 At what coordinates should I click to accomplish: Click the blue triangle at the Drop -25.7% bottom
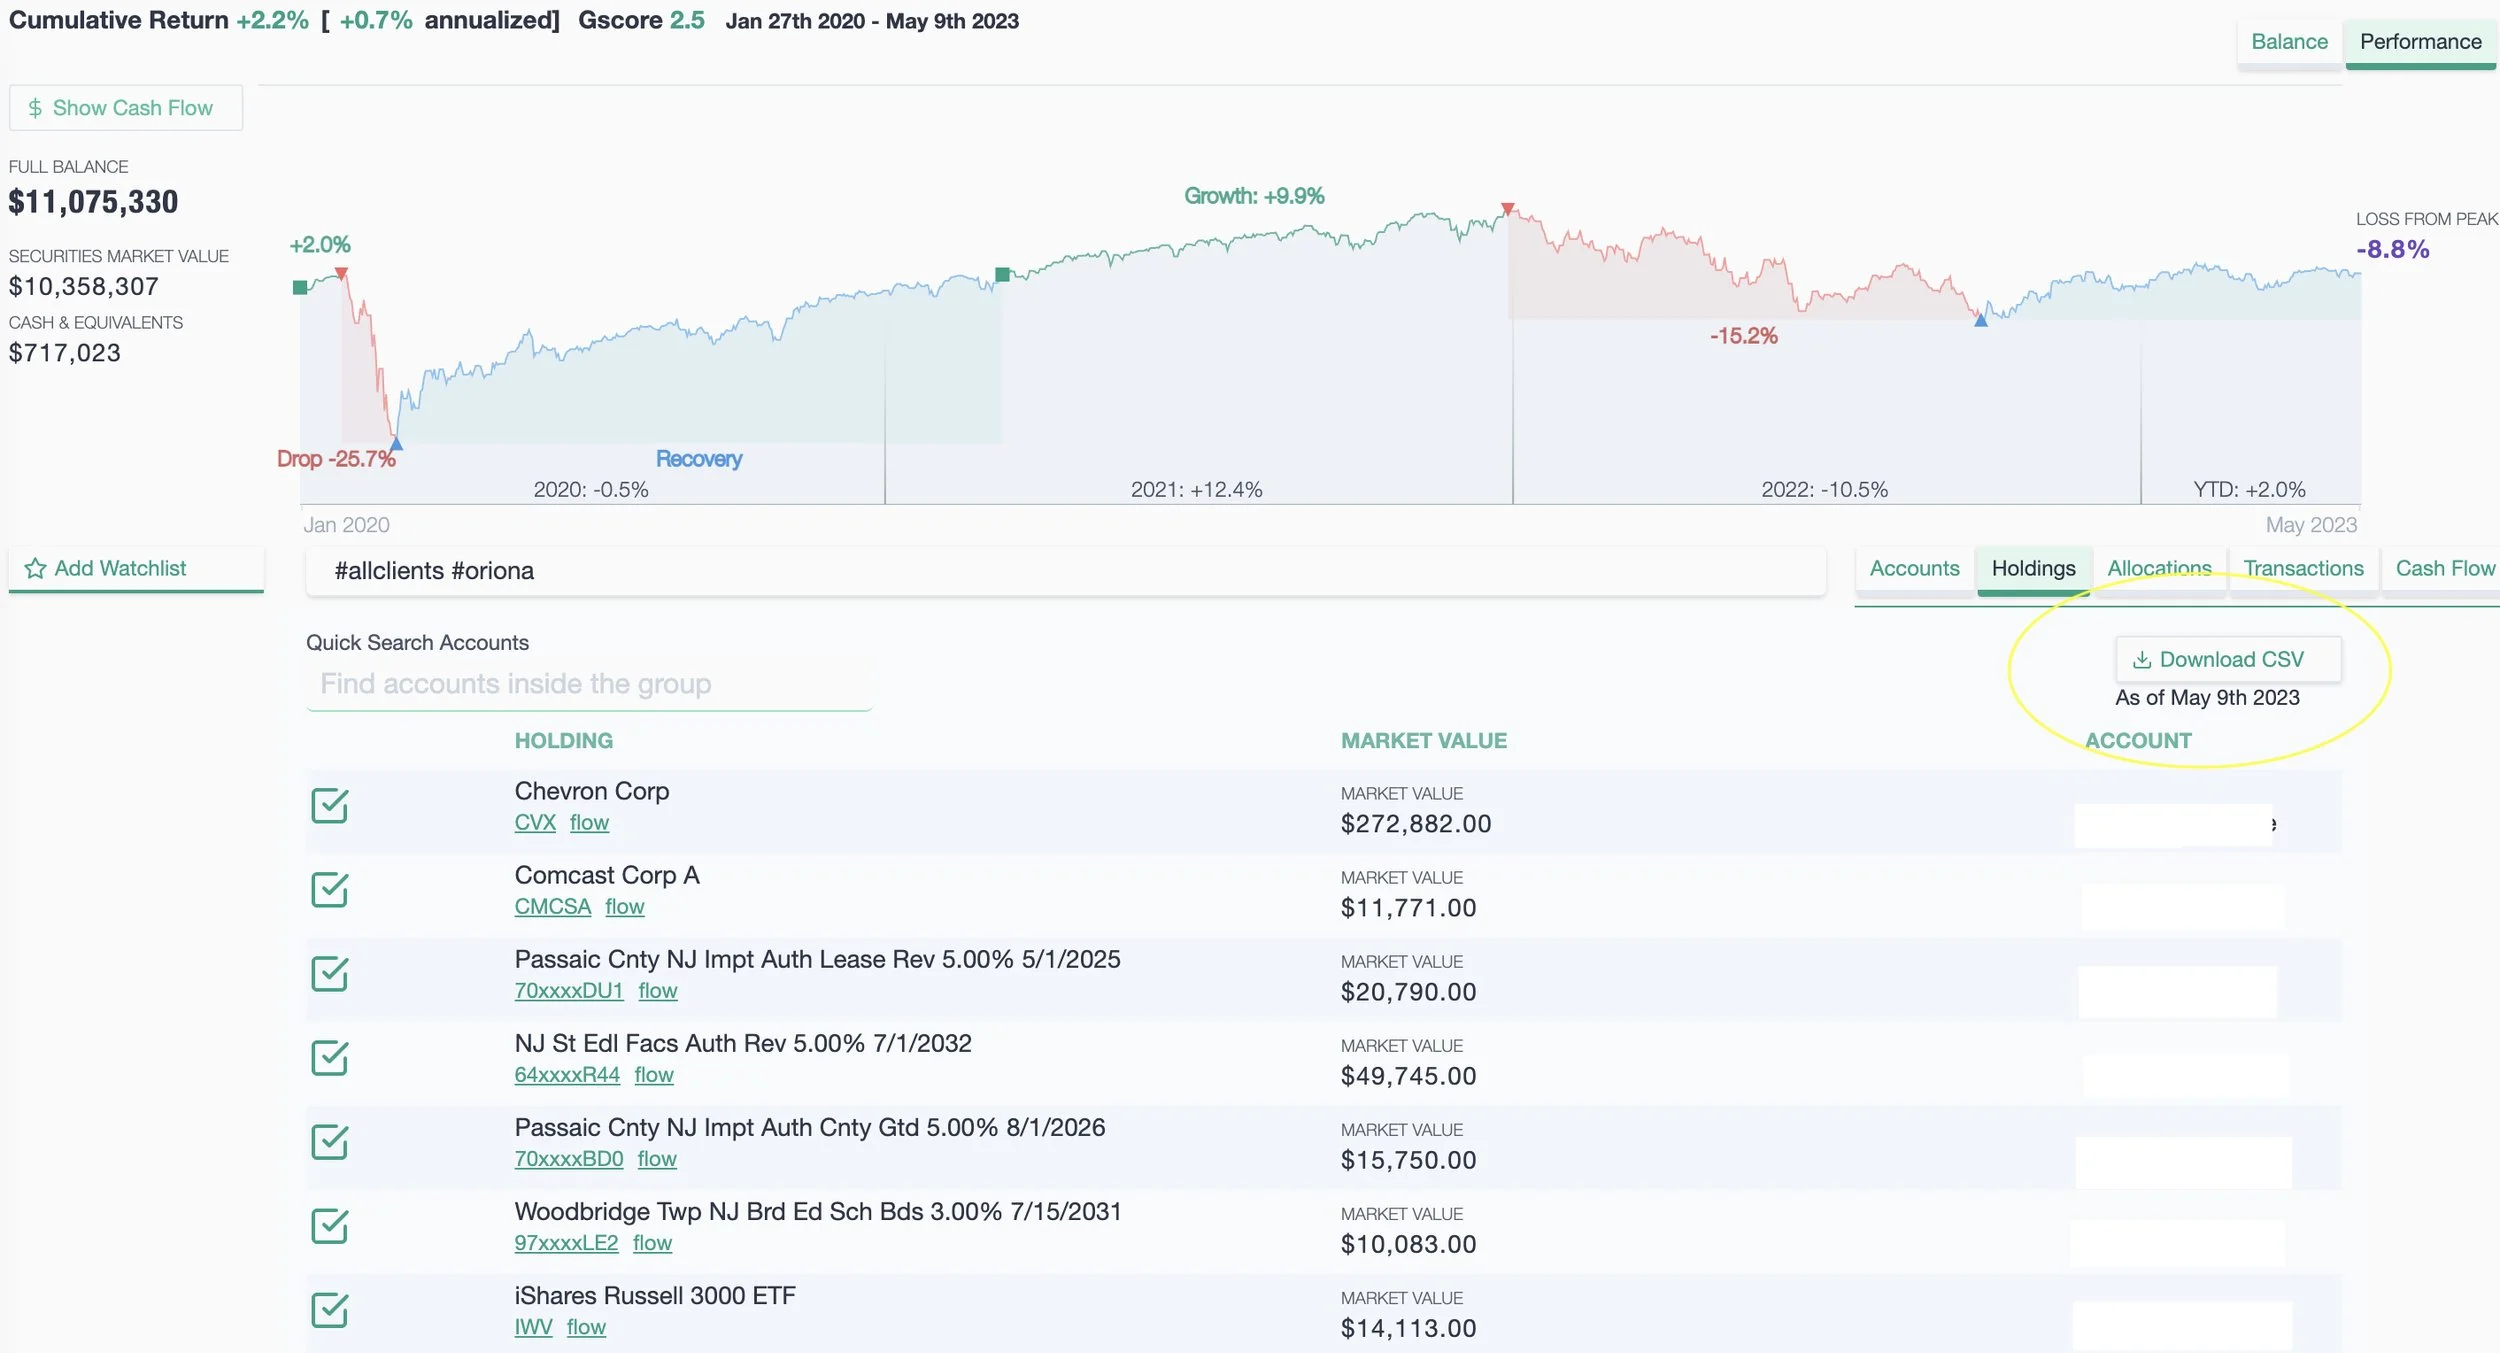pos(396,442)
